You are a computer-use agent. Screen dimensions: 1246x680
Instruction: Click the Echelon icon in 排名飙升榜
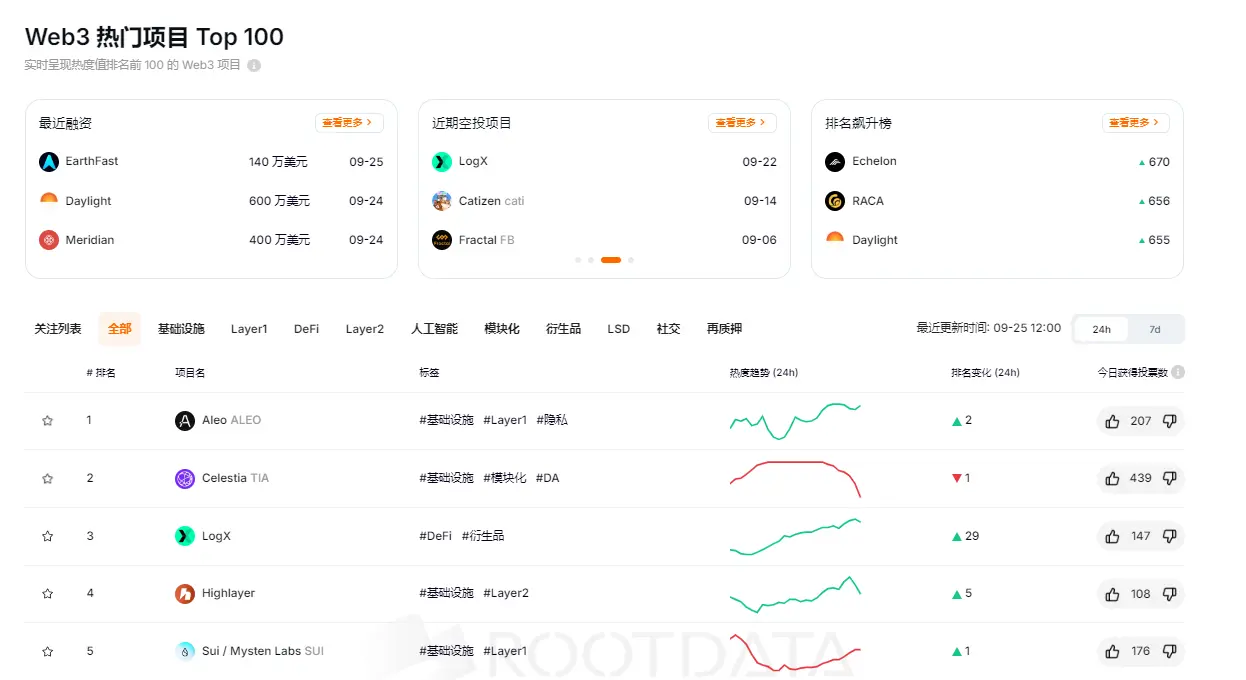(834, 161)
